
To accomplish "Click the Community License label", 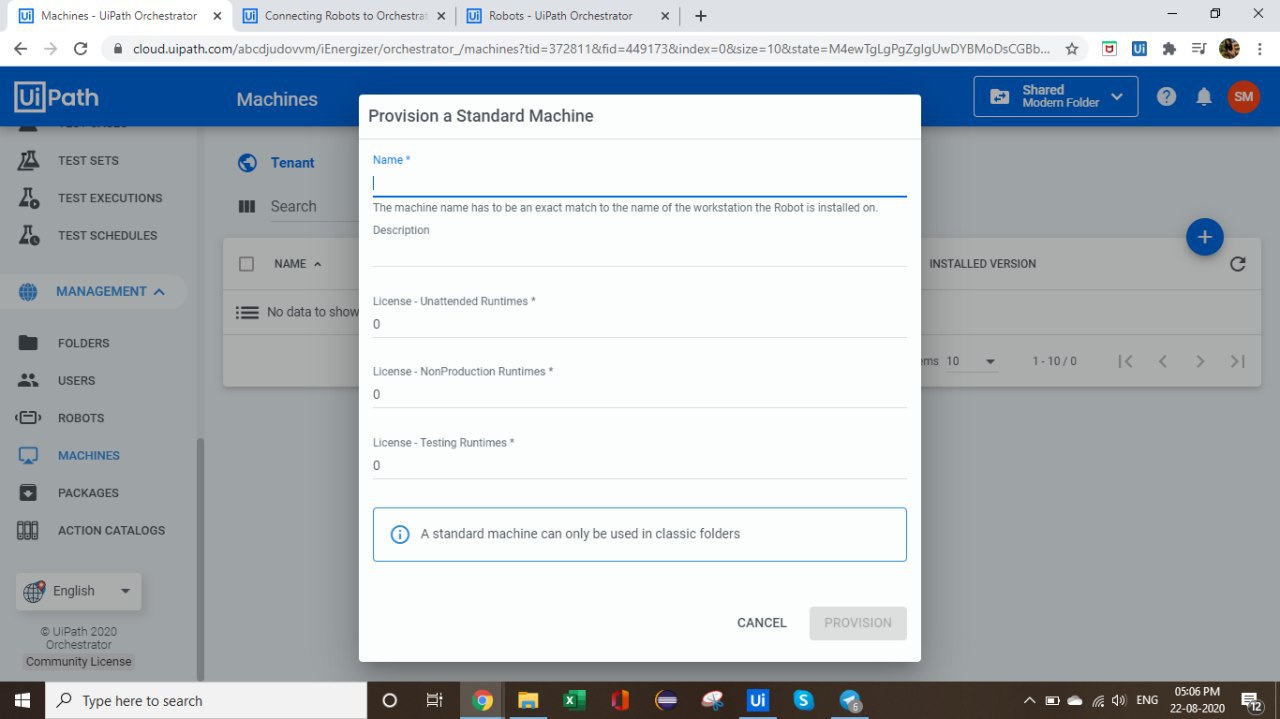I will pos(79,662).
